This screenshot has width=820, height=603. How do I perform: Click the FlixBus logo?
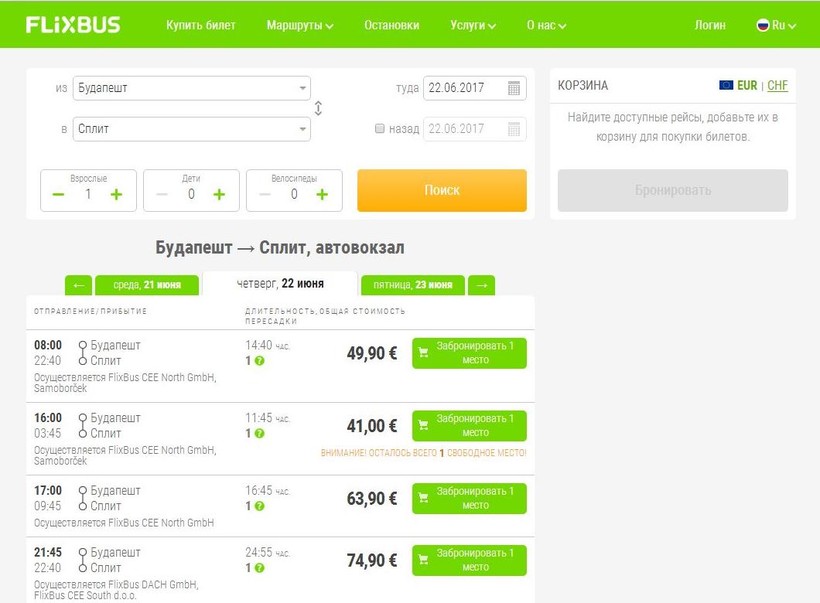(x=73, y=25)
